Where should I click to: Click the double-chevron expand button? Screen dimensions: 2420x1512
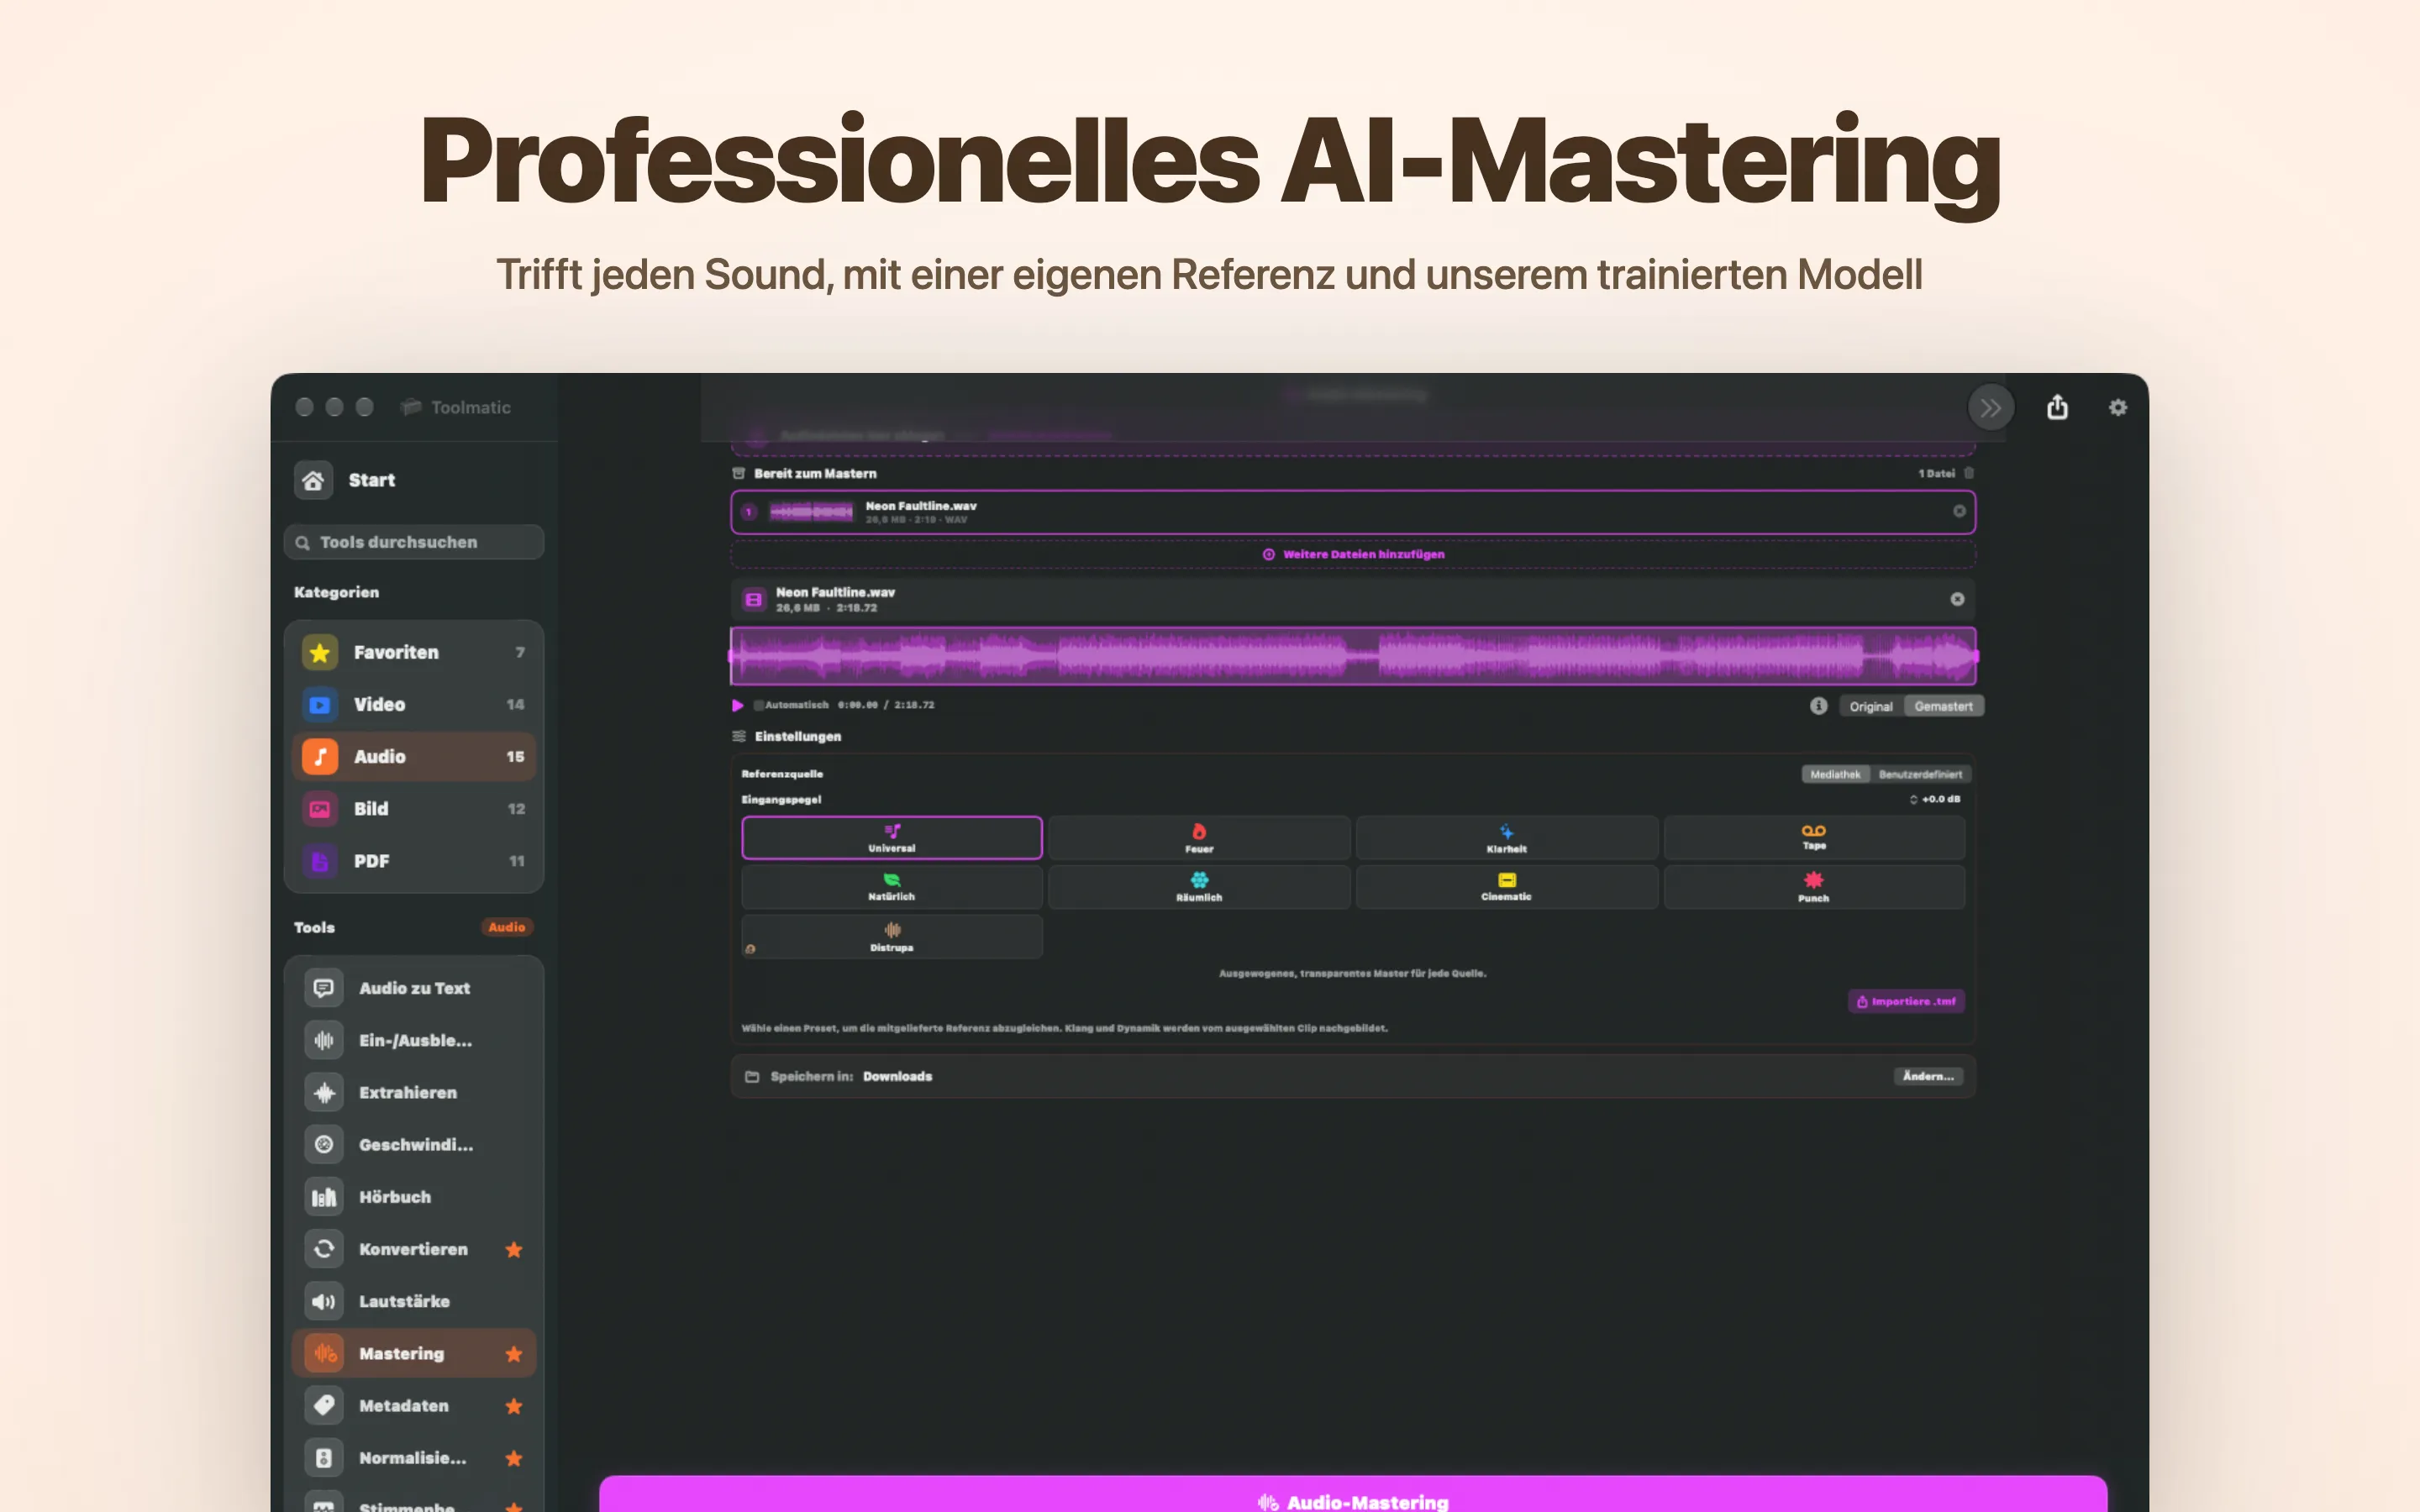(1991, 407)
